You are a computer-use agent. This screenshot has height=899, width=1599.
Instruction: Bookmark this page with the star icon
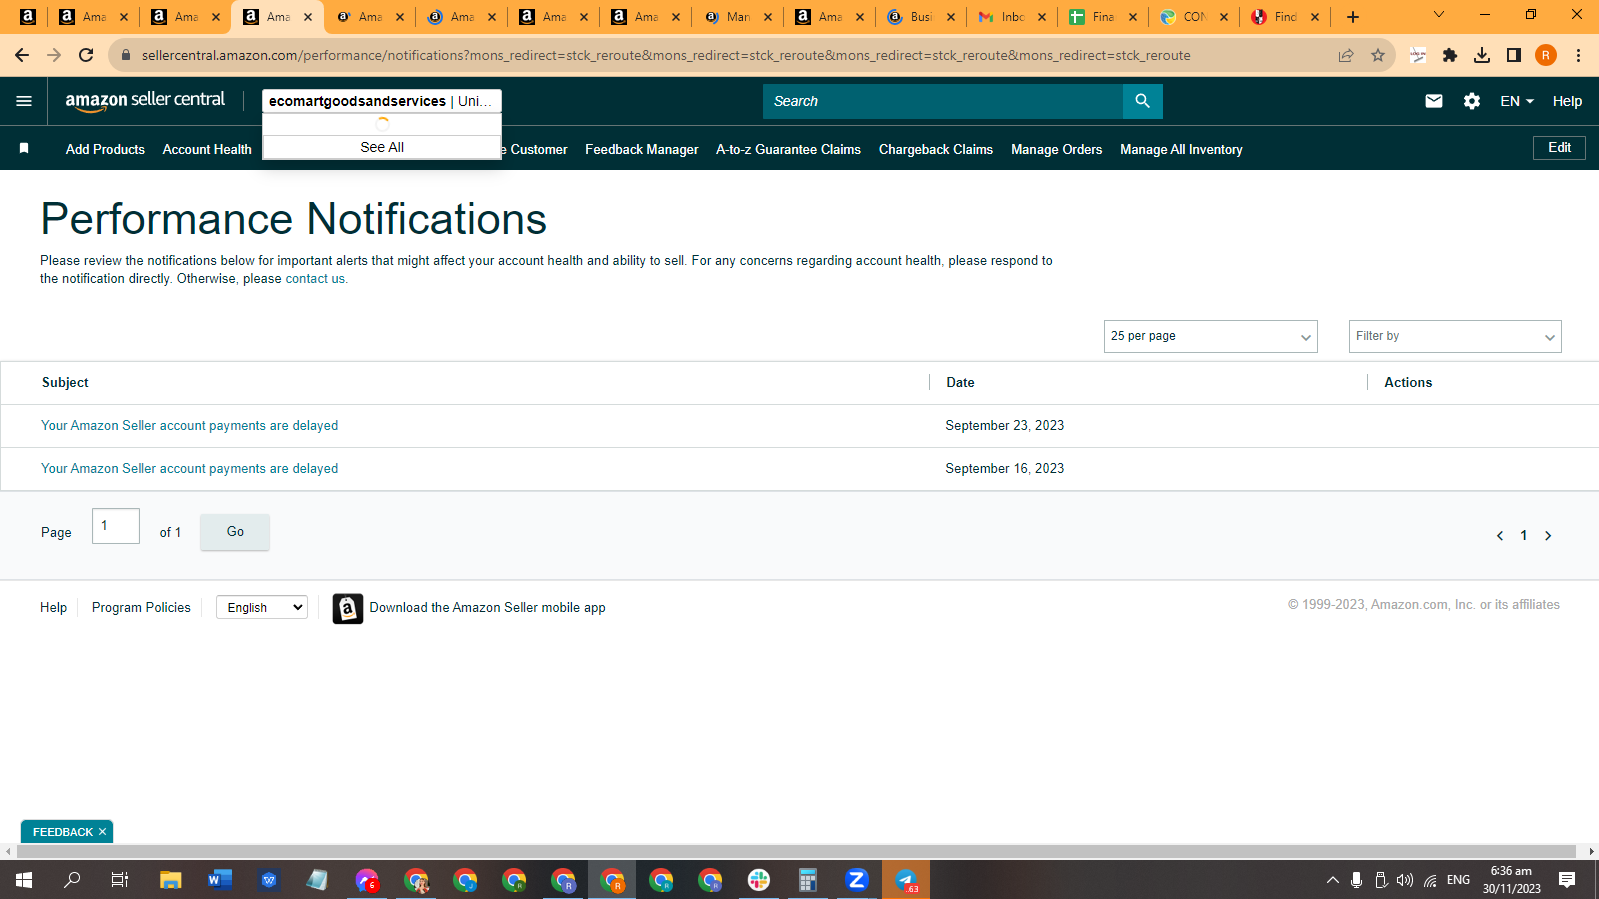pos(1378,55)
